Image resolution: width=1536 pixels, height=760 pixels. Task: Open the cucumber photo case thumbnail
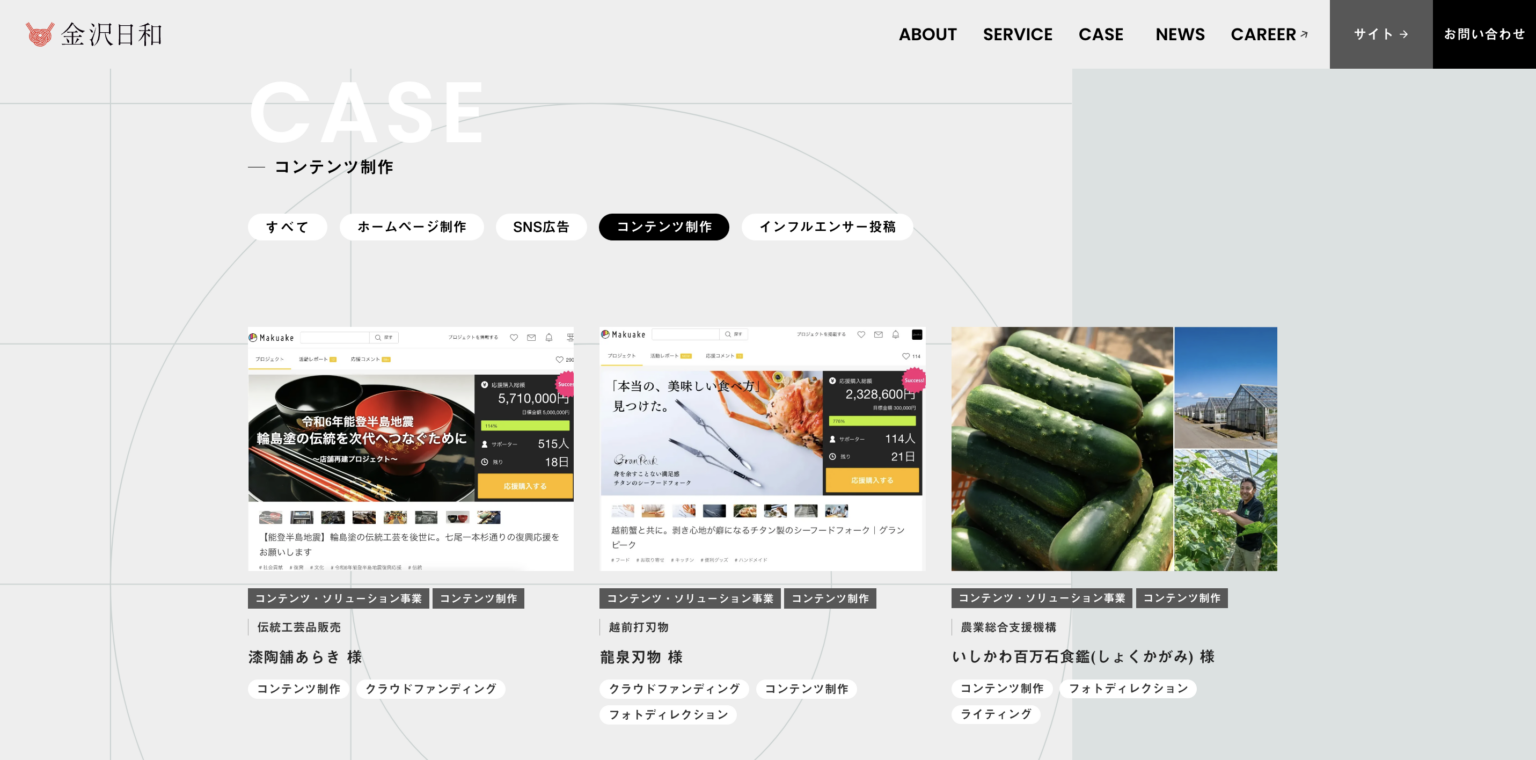(1113, 448)
